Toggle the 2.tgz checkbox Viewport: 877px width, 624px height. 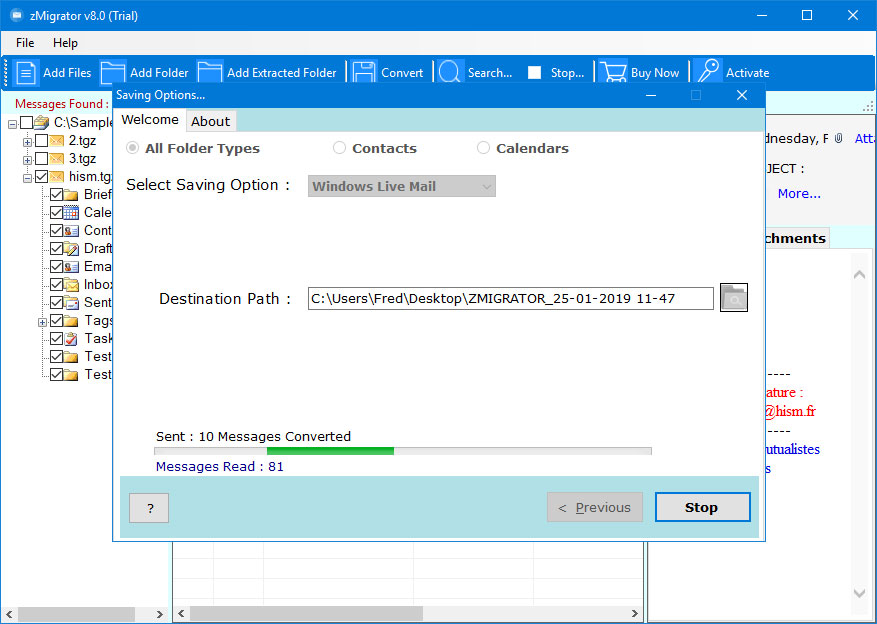pos(41,140)
